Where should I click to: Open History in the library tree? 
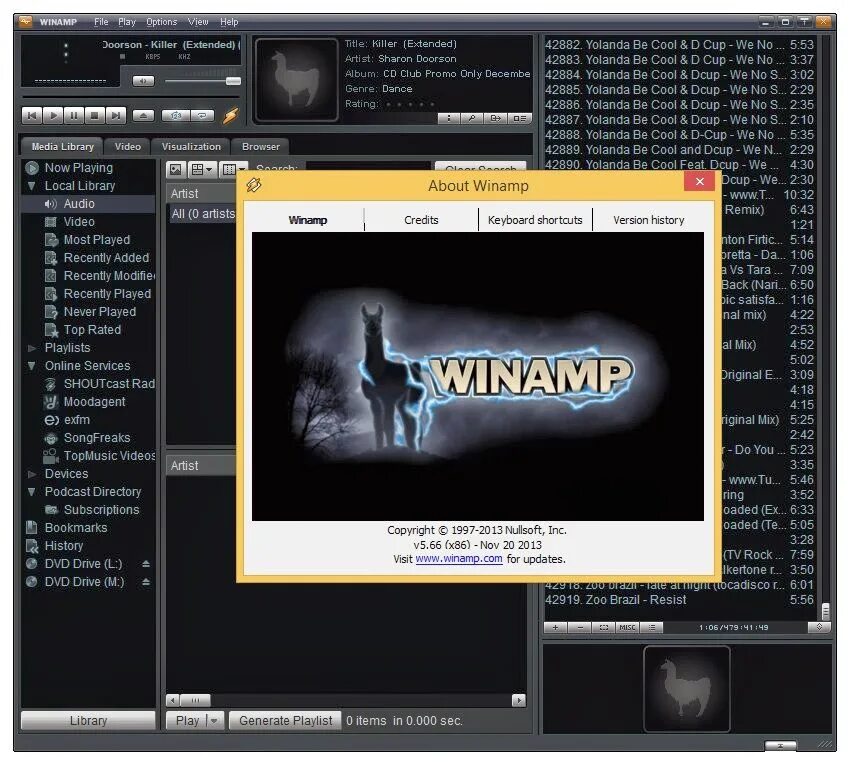64,545
